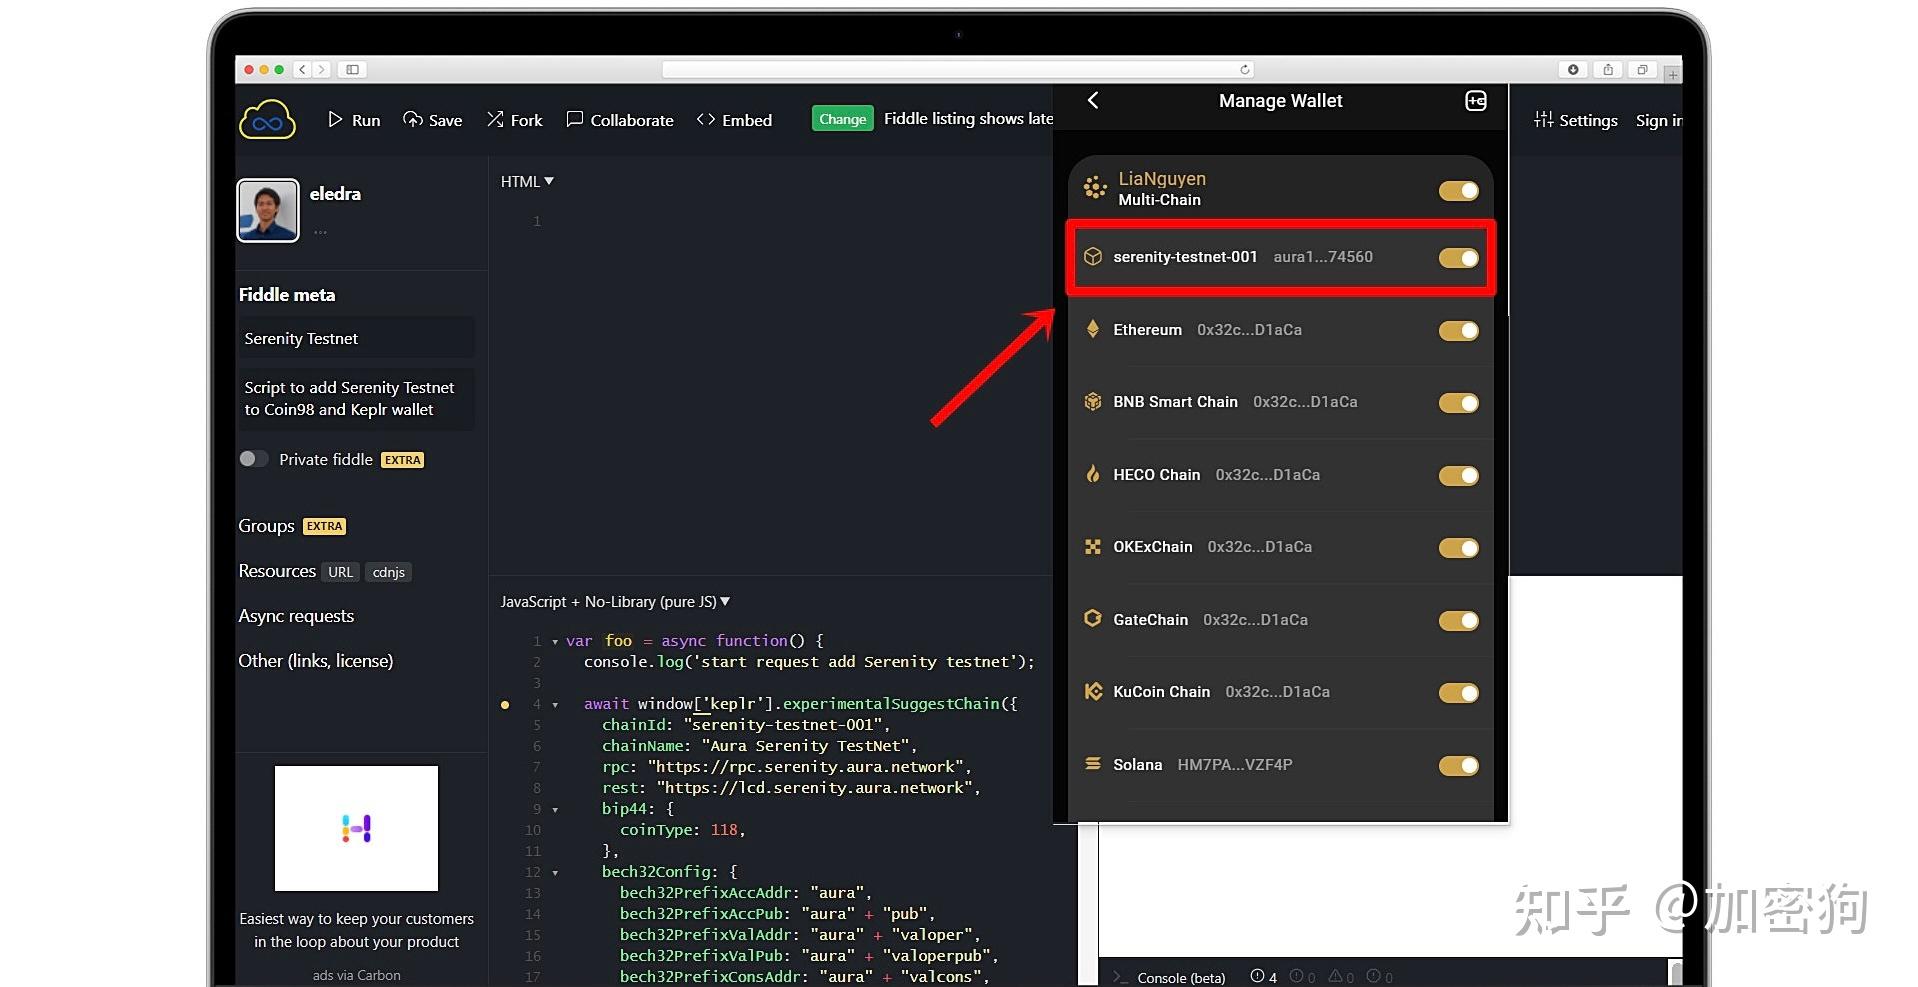Screen dimensions: 1918x987
Task: Open the Collaborate option
Action: pyautogui.click(x=620, y=120)
